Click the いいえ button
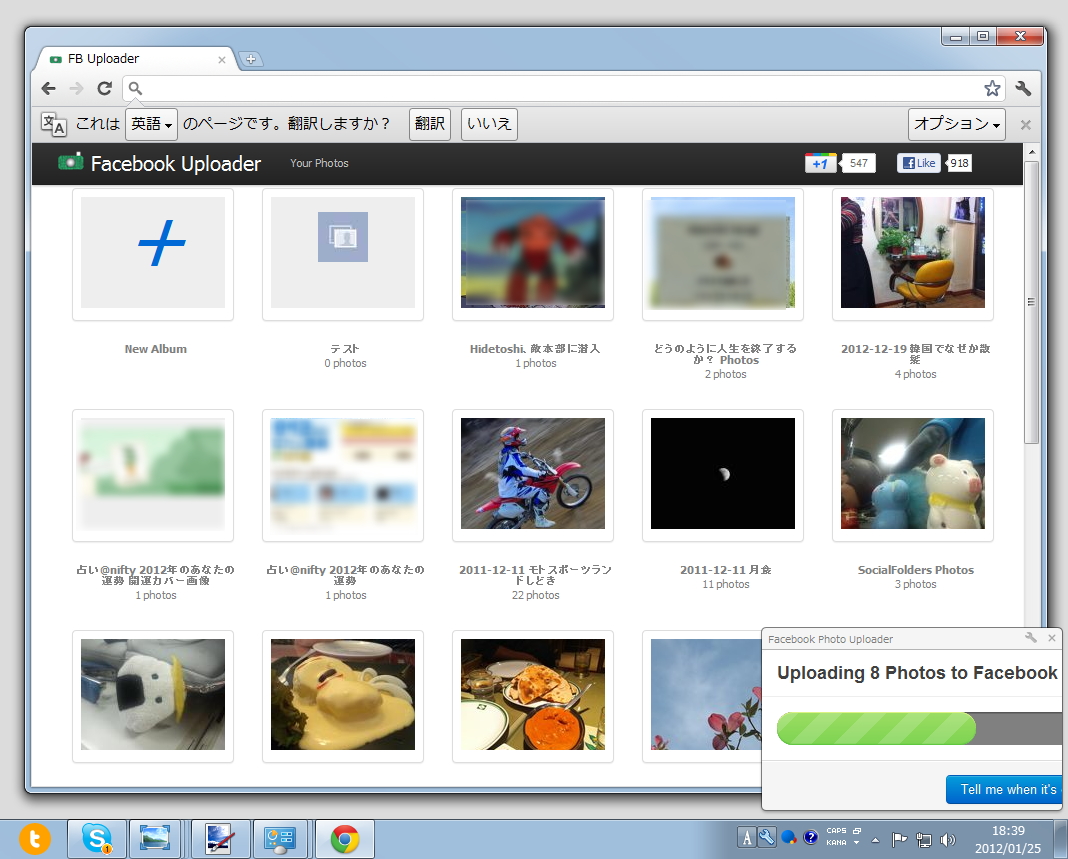Screen dimensions: 1068x859 tap(489, 124)
